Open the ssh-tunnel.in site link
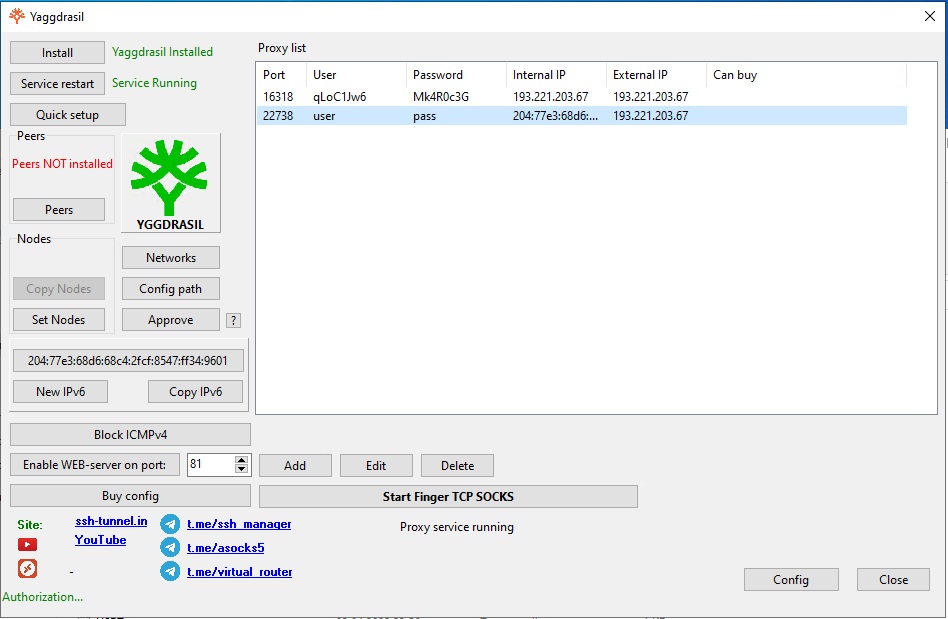This screenshot has width=948, height=619. point(111,522)
